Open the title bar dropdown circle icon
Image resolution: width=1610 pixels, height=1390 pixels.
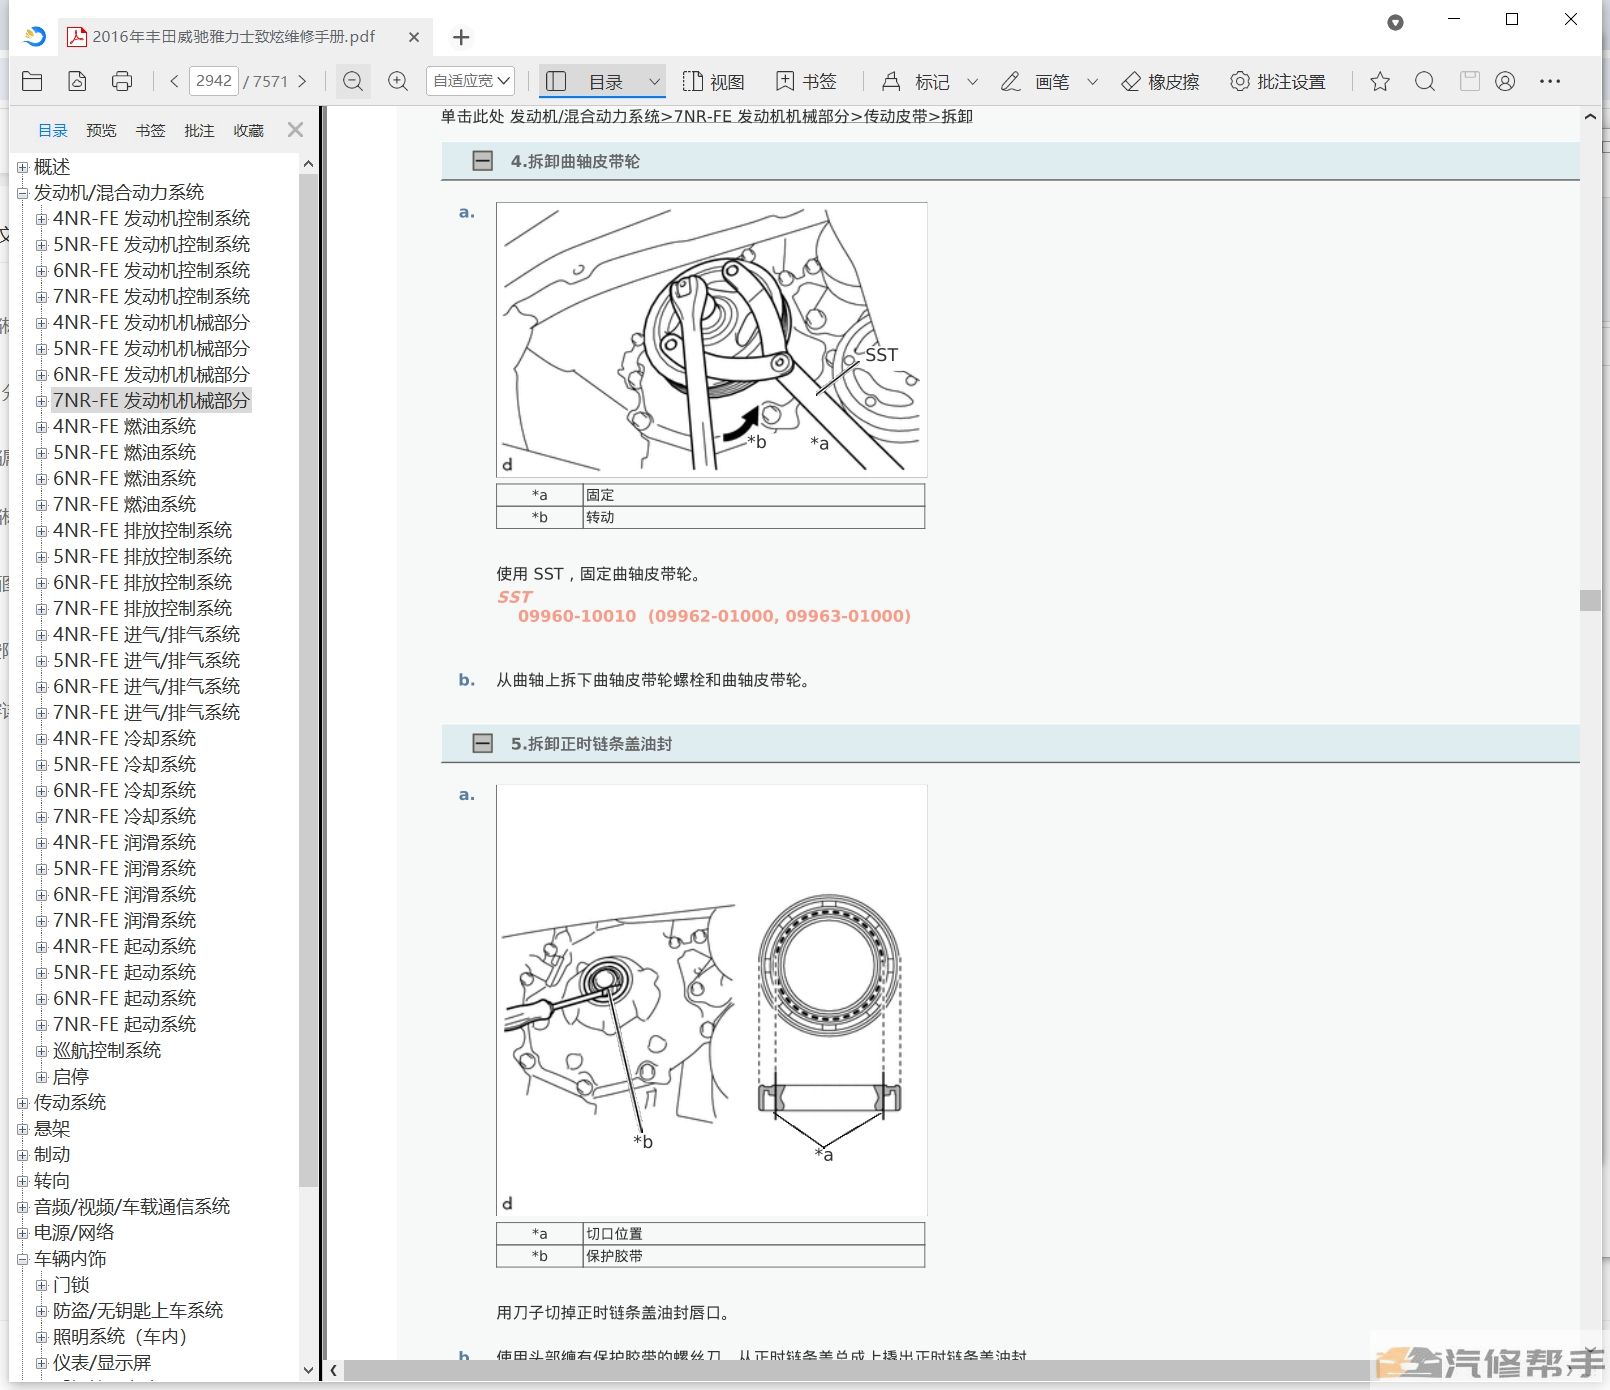pos(1395,22)
